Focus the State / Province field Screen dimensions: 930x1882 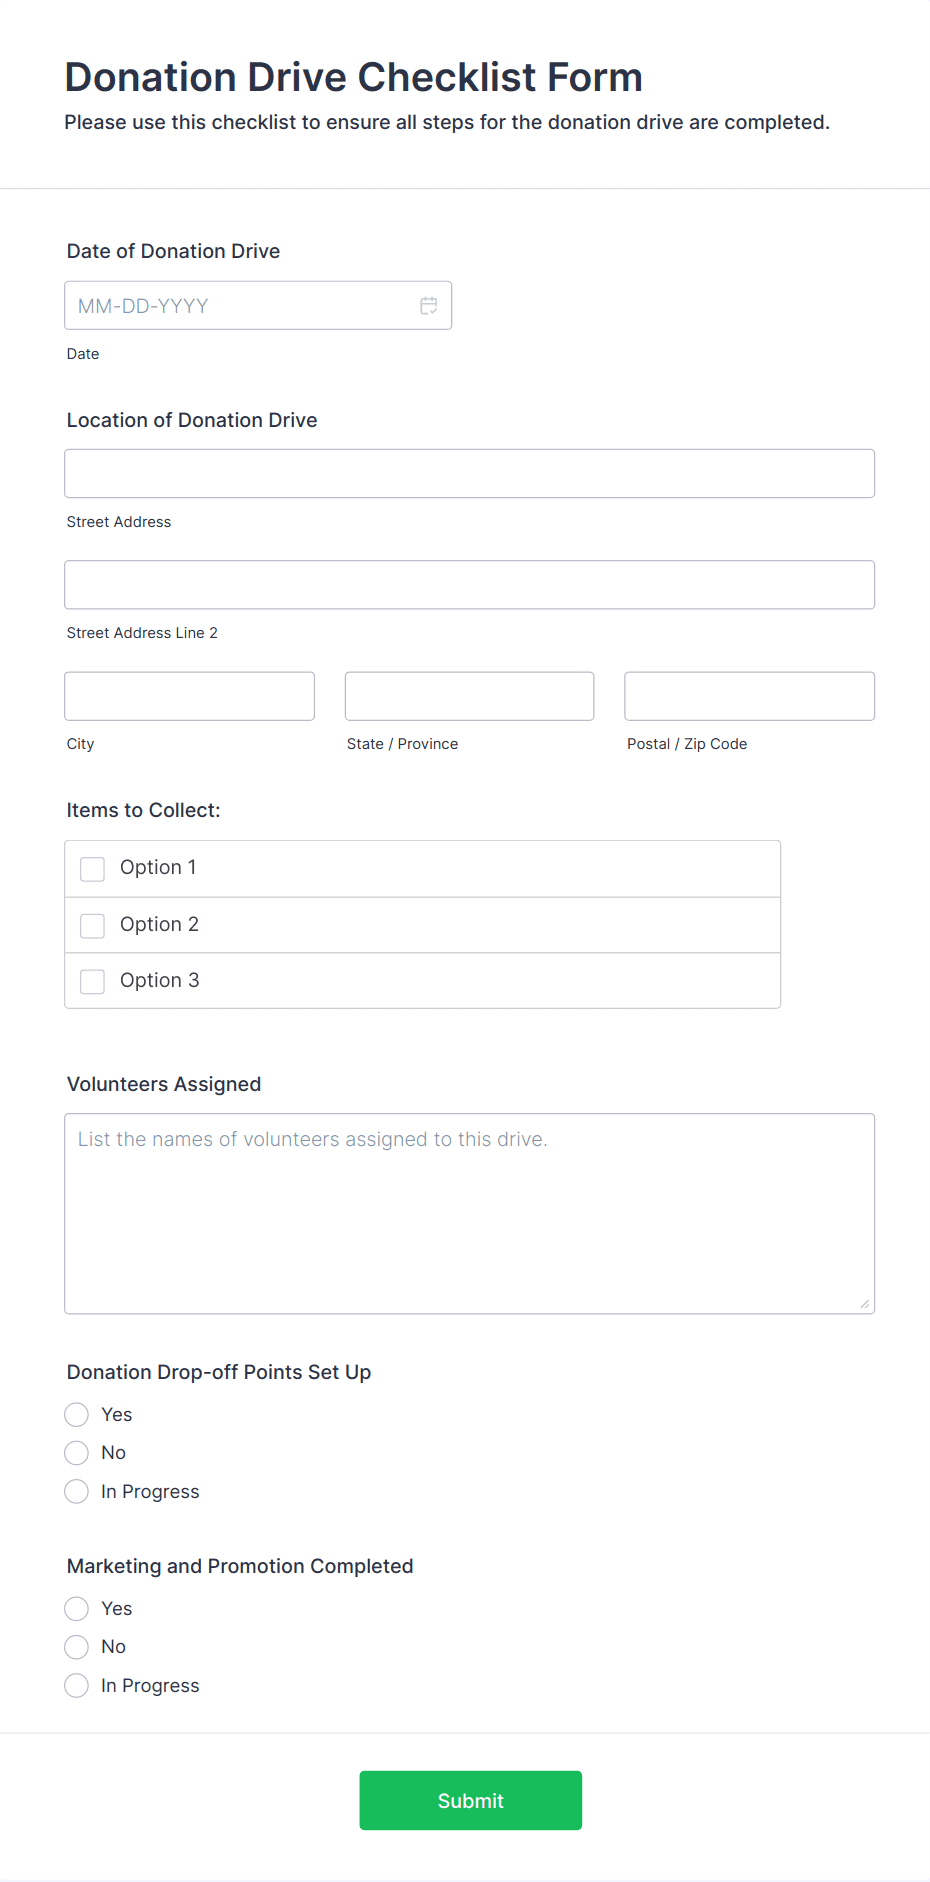(x=470, y=696)
